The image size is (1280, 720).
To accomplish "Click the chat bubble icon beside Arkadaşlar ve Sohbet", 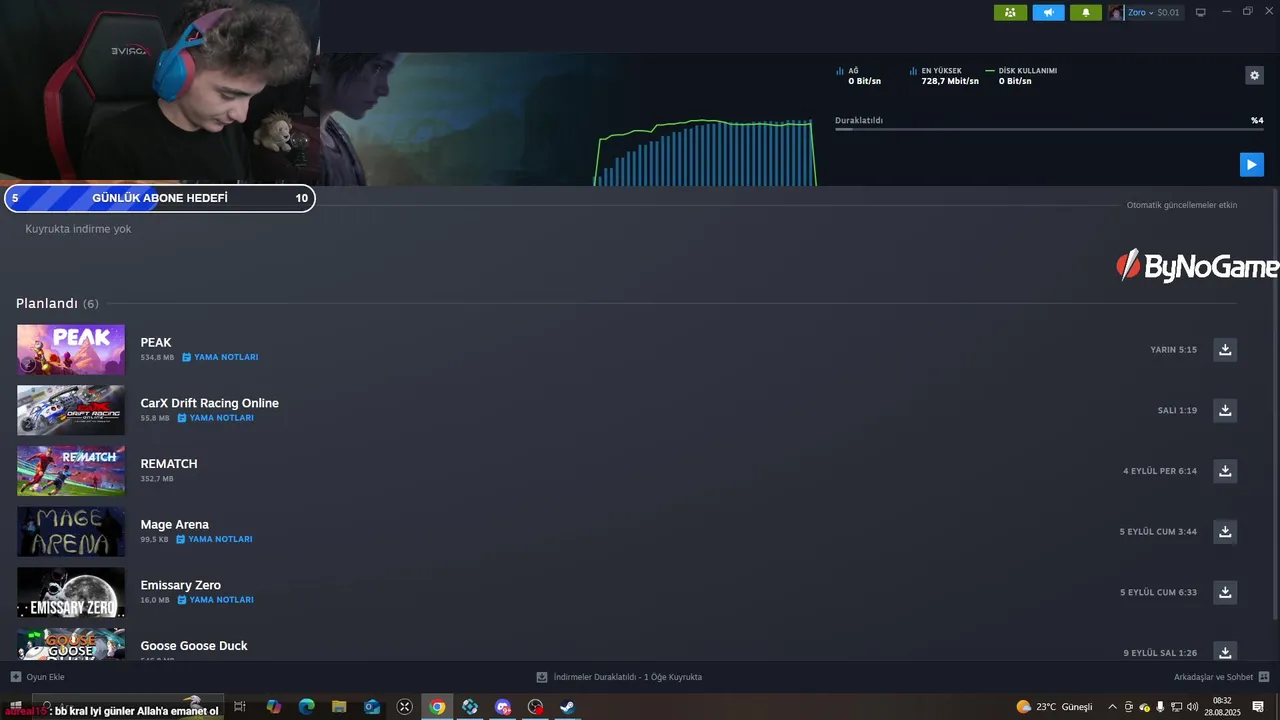I will [1264, 677].
